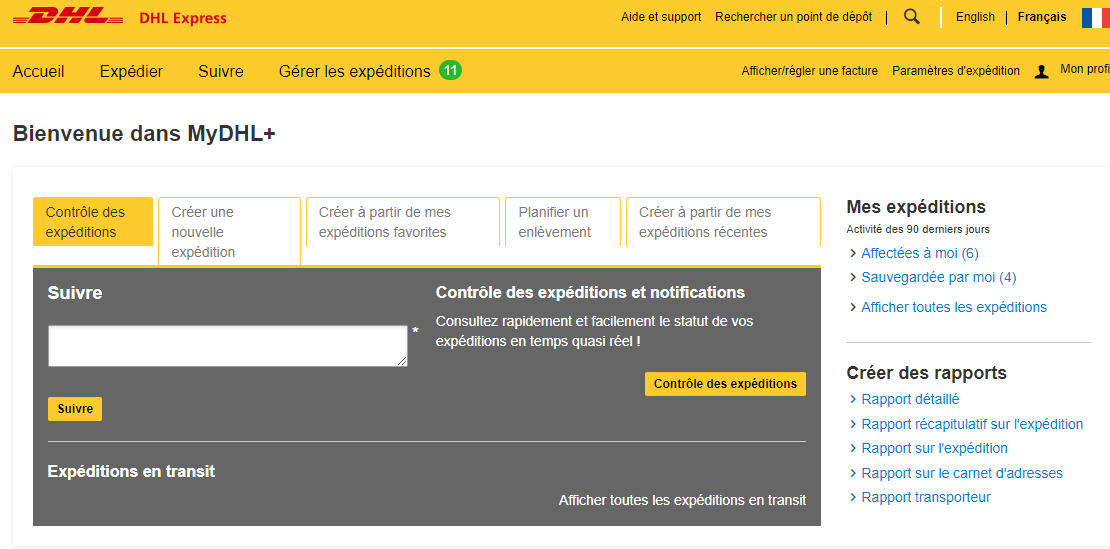Open the Suivre menu item
The height and width of the screenshot is (549, 1110).
(221, 71)
